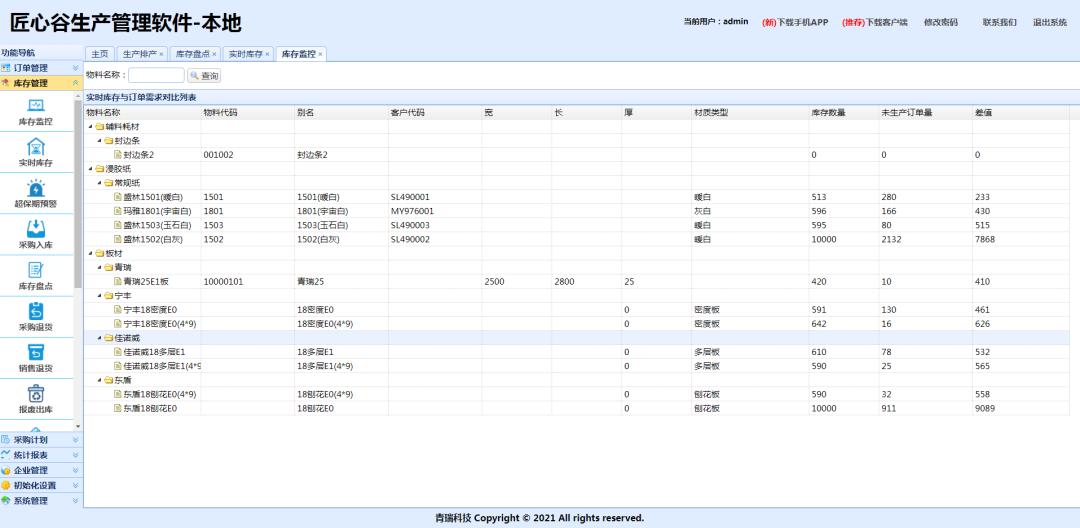Select 佳诺威18多层E1 row name

pos(154,352)
